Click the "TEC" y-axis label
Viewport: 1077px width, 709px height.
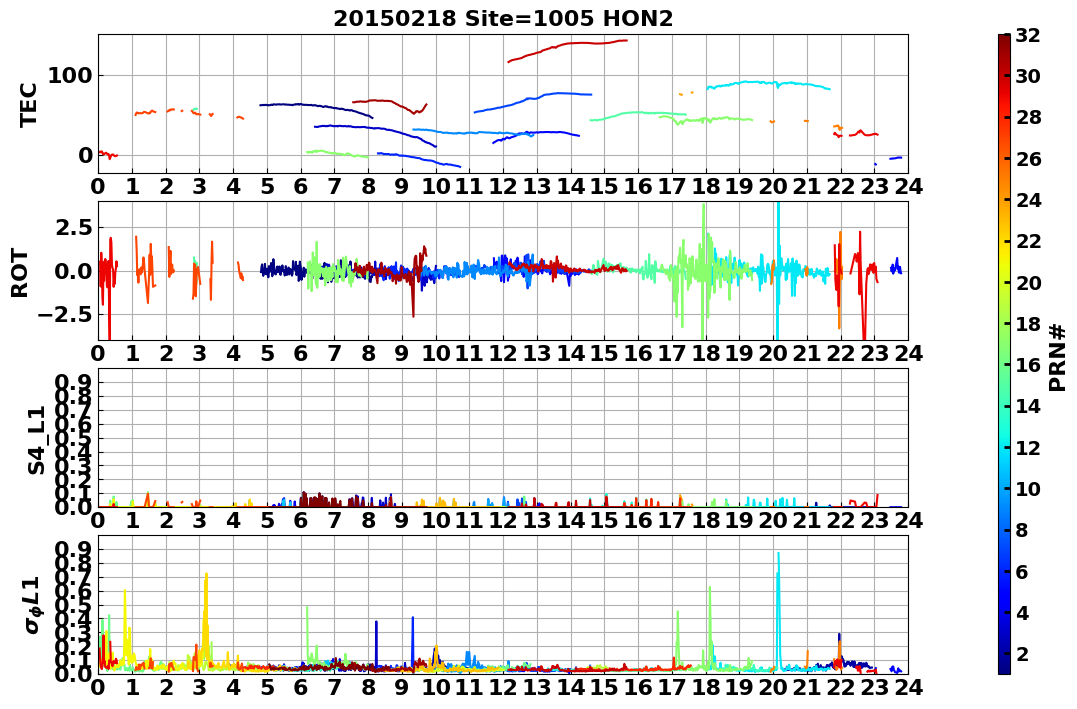tap(28, 104)
